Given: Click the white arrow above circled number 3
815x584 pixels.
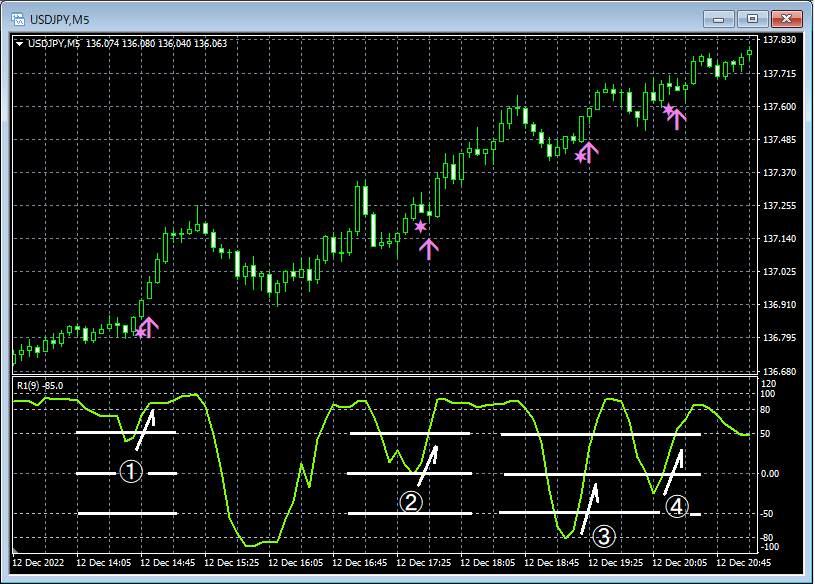Looking at the screenshot, I should (590, 503).
